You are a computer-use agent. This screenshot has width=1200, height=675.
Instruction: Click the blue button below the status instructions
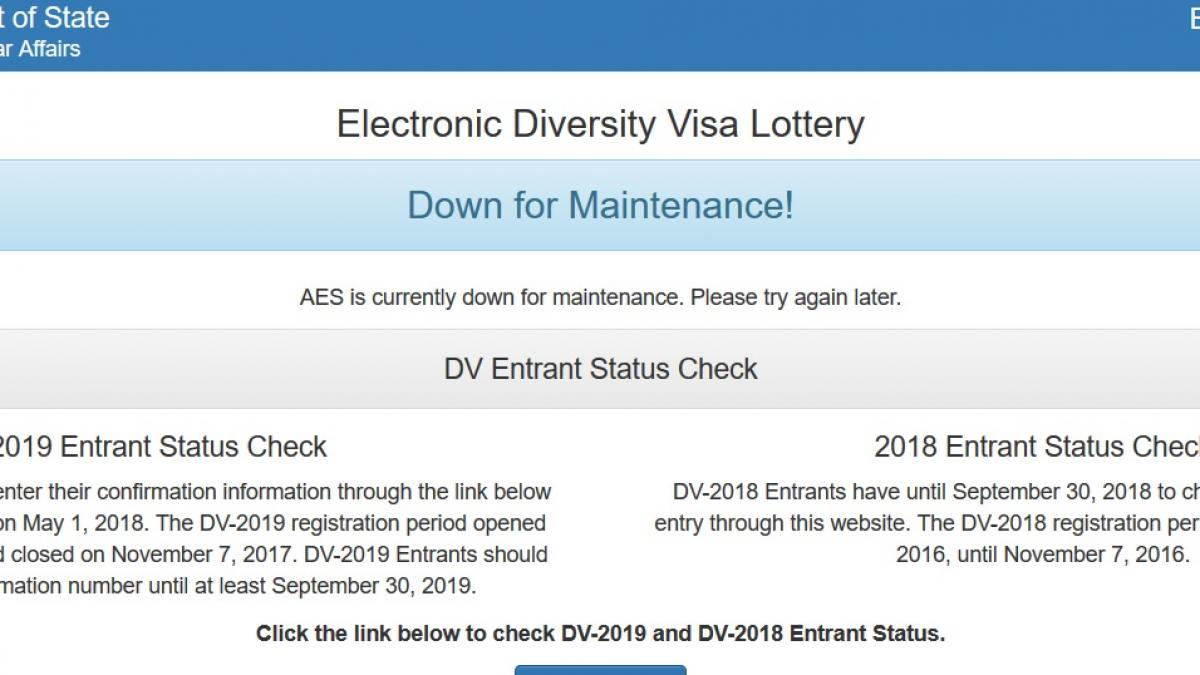point(600,670)
